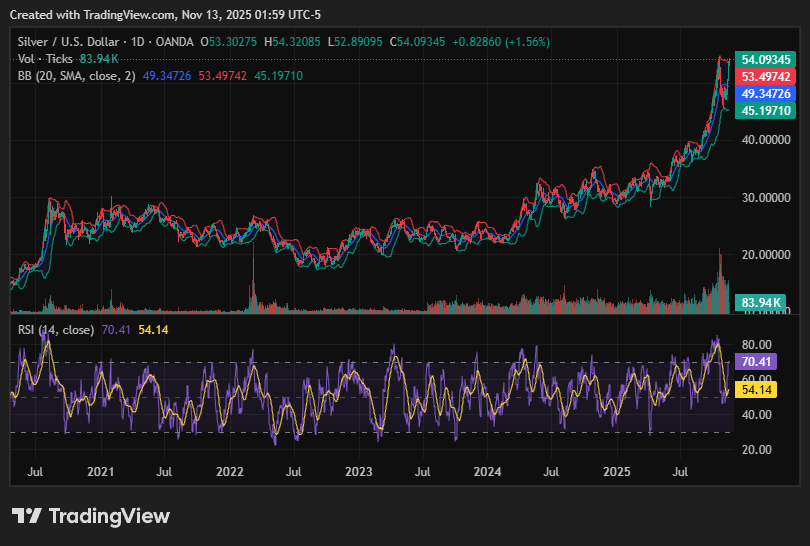Click the 2025 label on time axis
Screen dimensions: 810x546
point(617,470)
